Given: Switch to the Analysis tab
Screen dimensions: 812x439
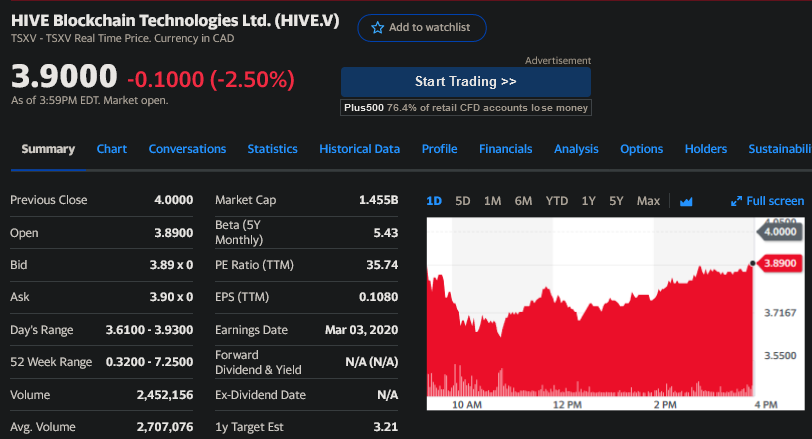Looking at the screenshot, I should (x=576, y=149).
